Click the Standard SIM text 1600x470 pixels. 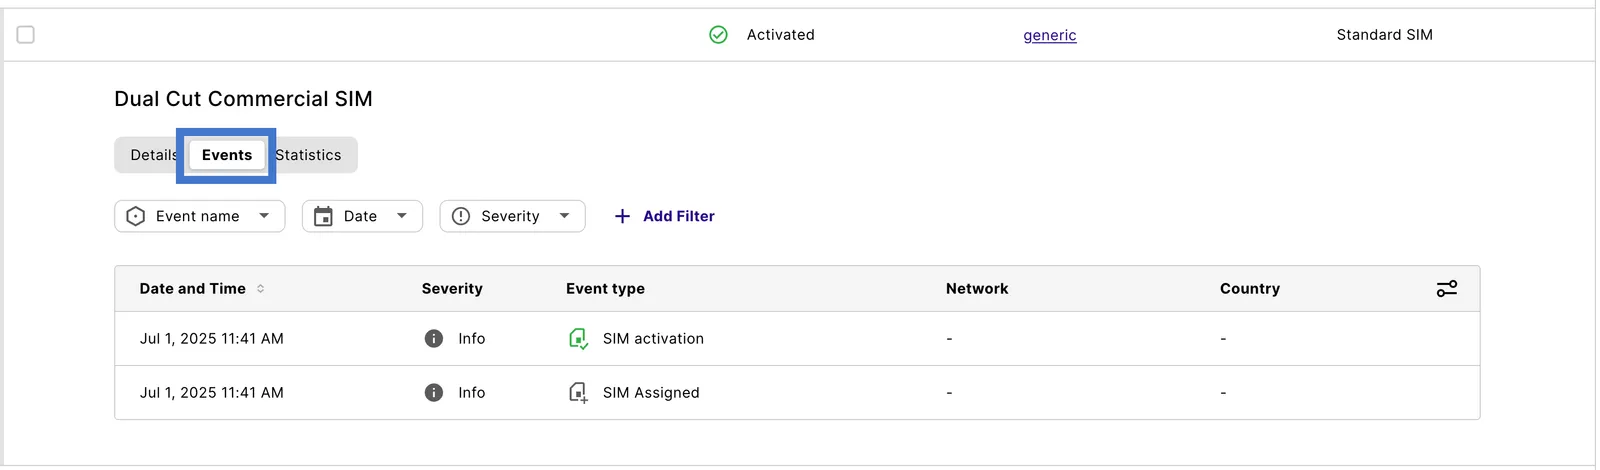click(1385, 35)
